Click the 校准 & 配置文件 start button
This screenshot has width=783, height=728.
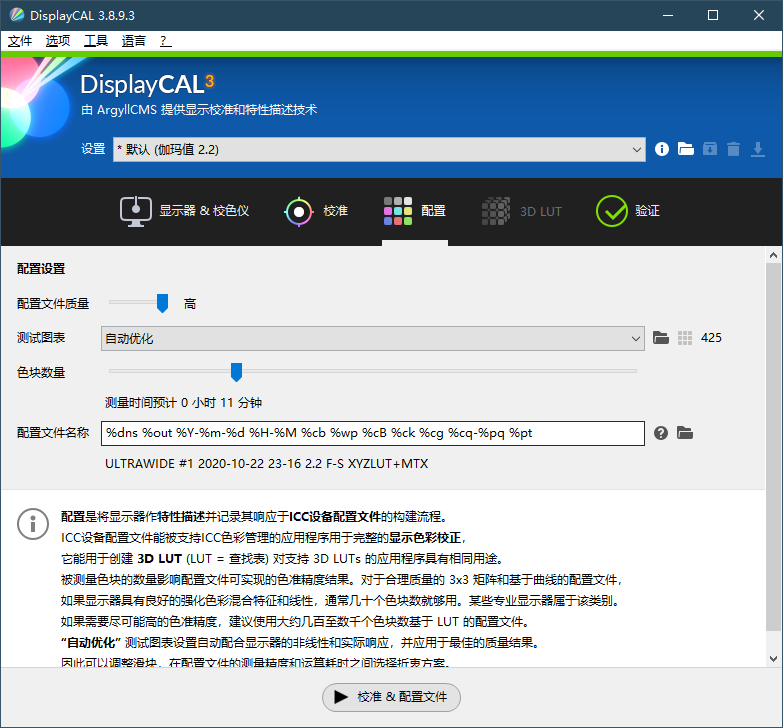(391, 697)
